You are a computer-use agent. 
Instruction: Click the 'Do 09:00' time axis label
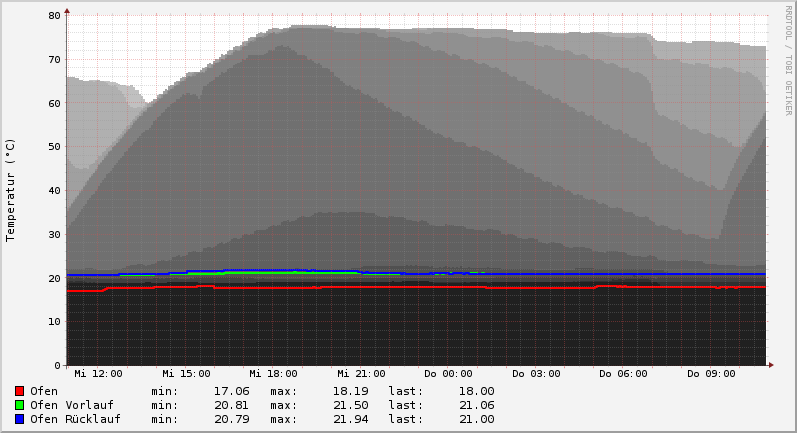click(x=711, y=374)
